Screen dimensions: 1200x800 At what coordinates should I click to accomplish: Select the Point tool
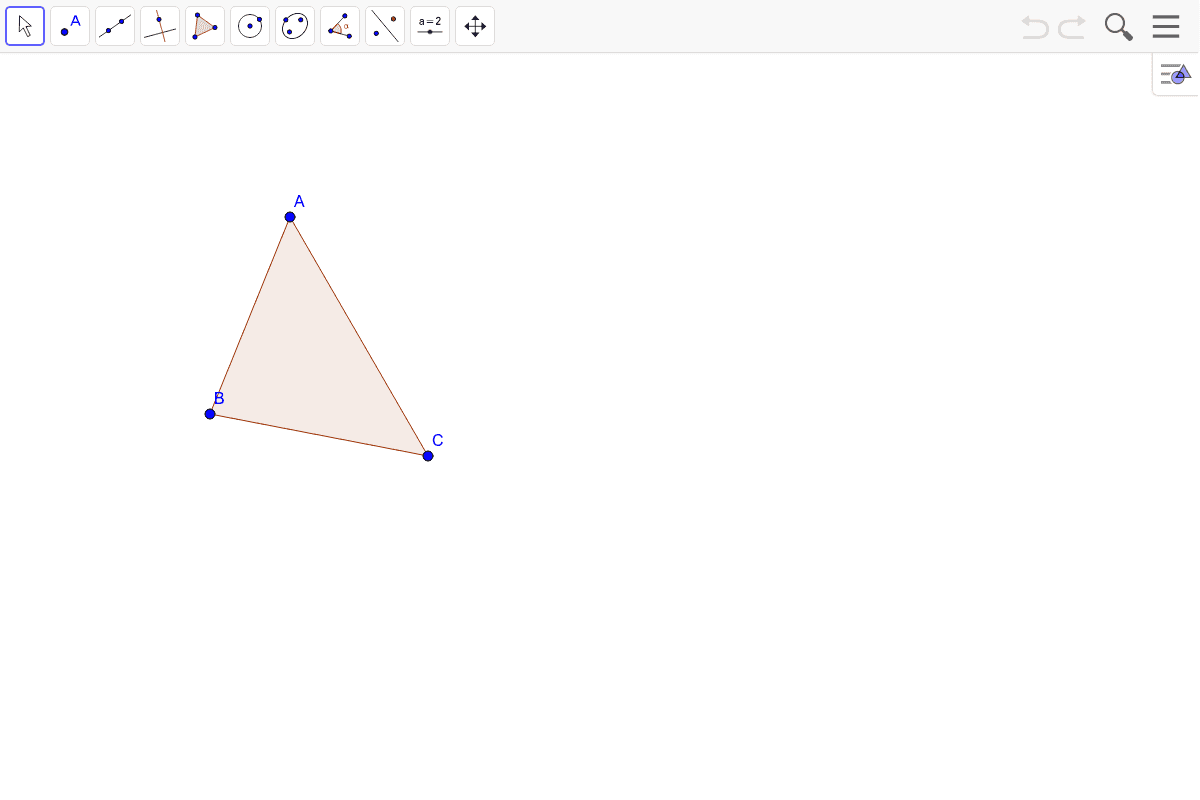click(70, 26)
